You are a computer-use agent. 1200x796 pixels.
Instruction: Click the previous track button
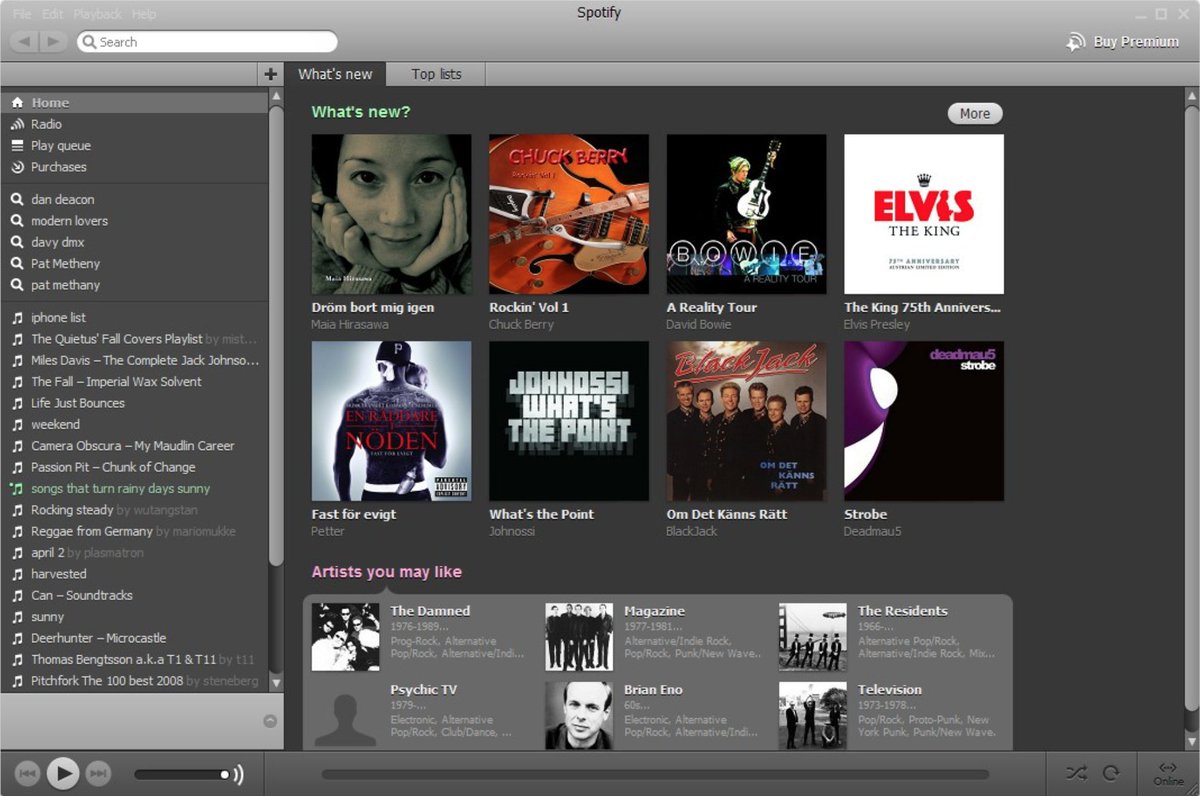[27, 773]
